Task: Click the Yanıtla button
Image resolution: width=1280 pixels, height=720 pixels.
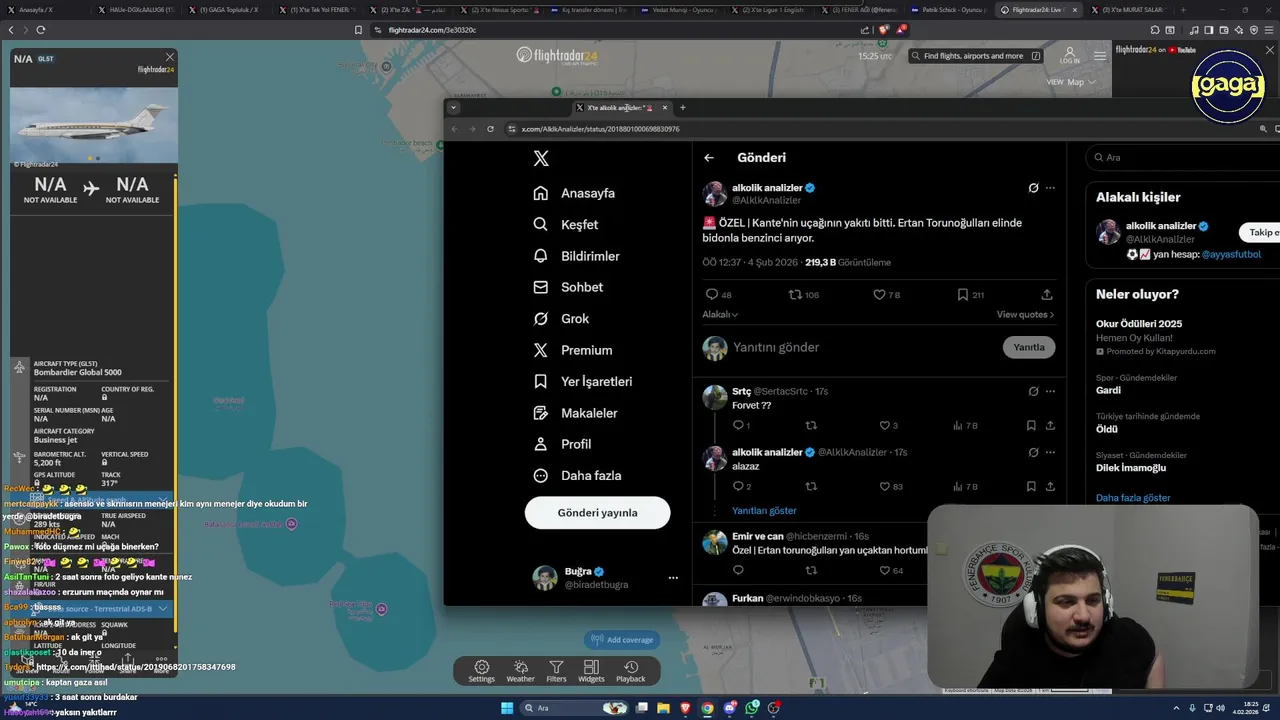Action: tap(1029, 347)
